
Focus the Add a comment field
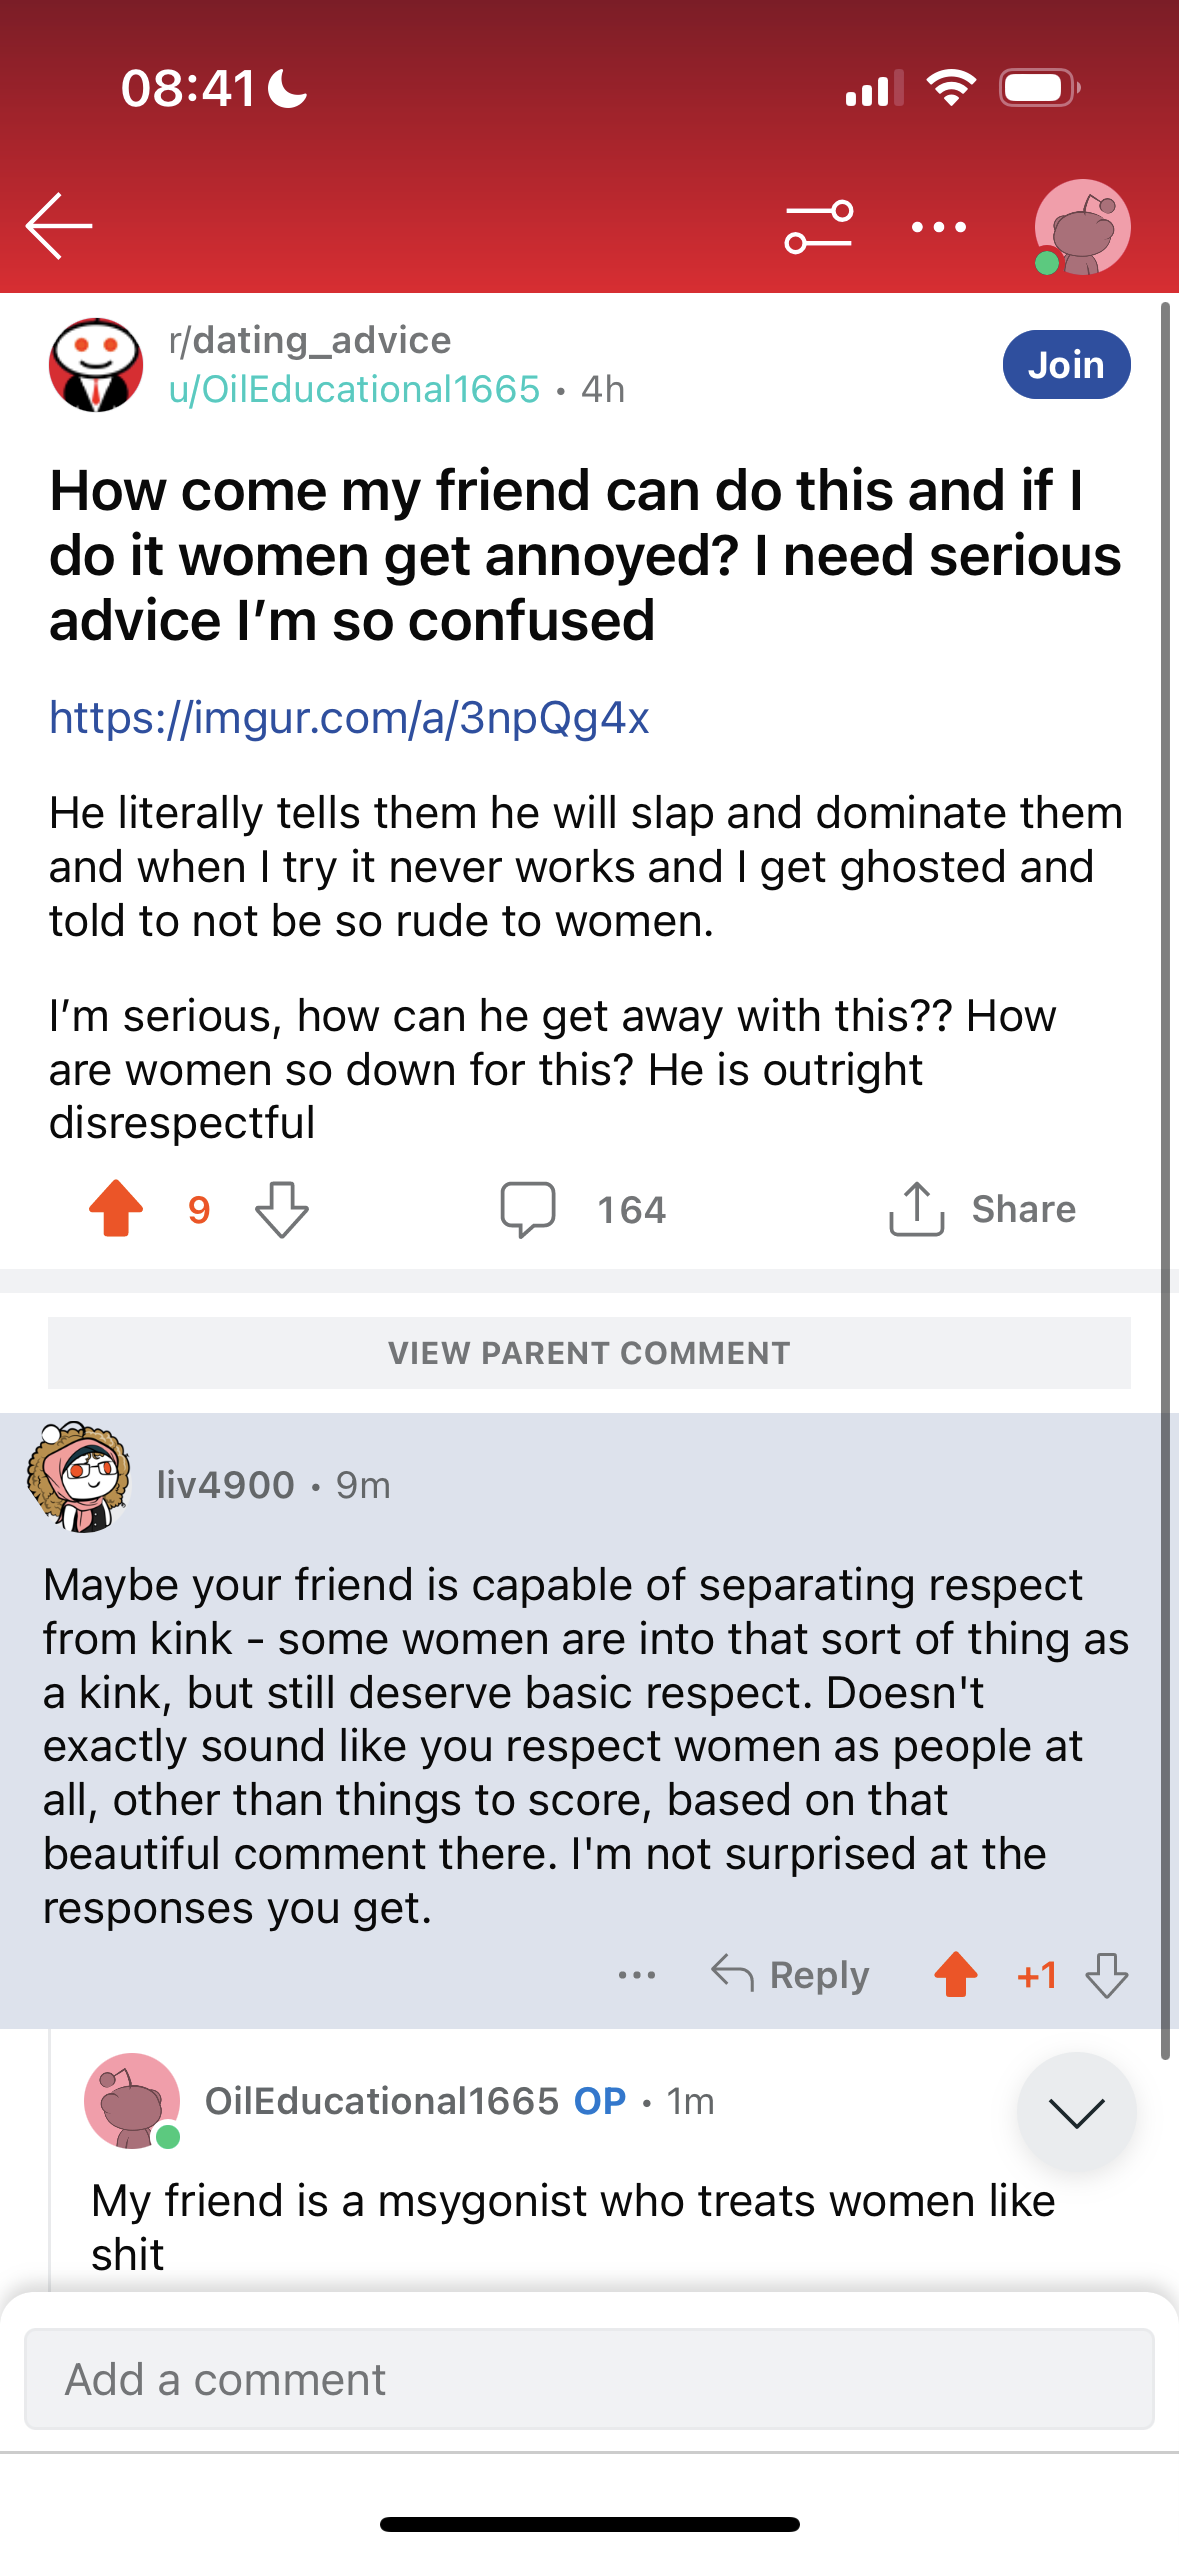click(589, 2379)
